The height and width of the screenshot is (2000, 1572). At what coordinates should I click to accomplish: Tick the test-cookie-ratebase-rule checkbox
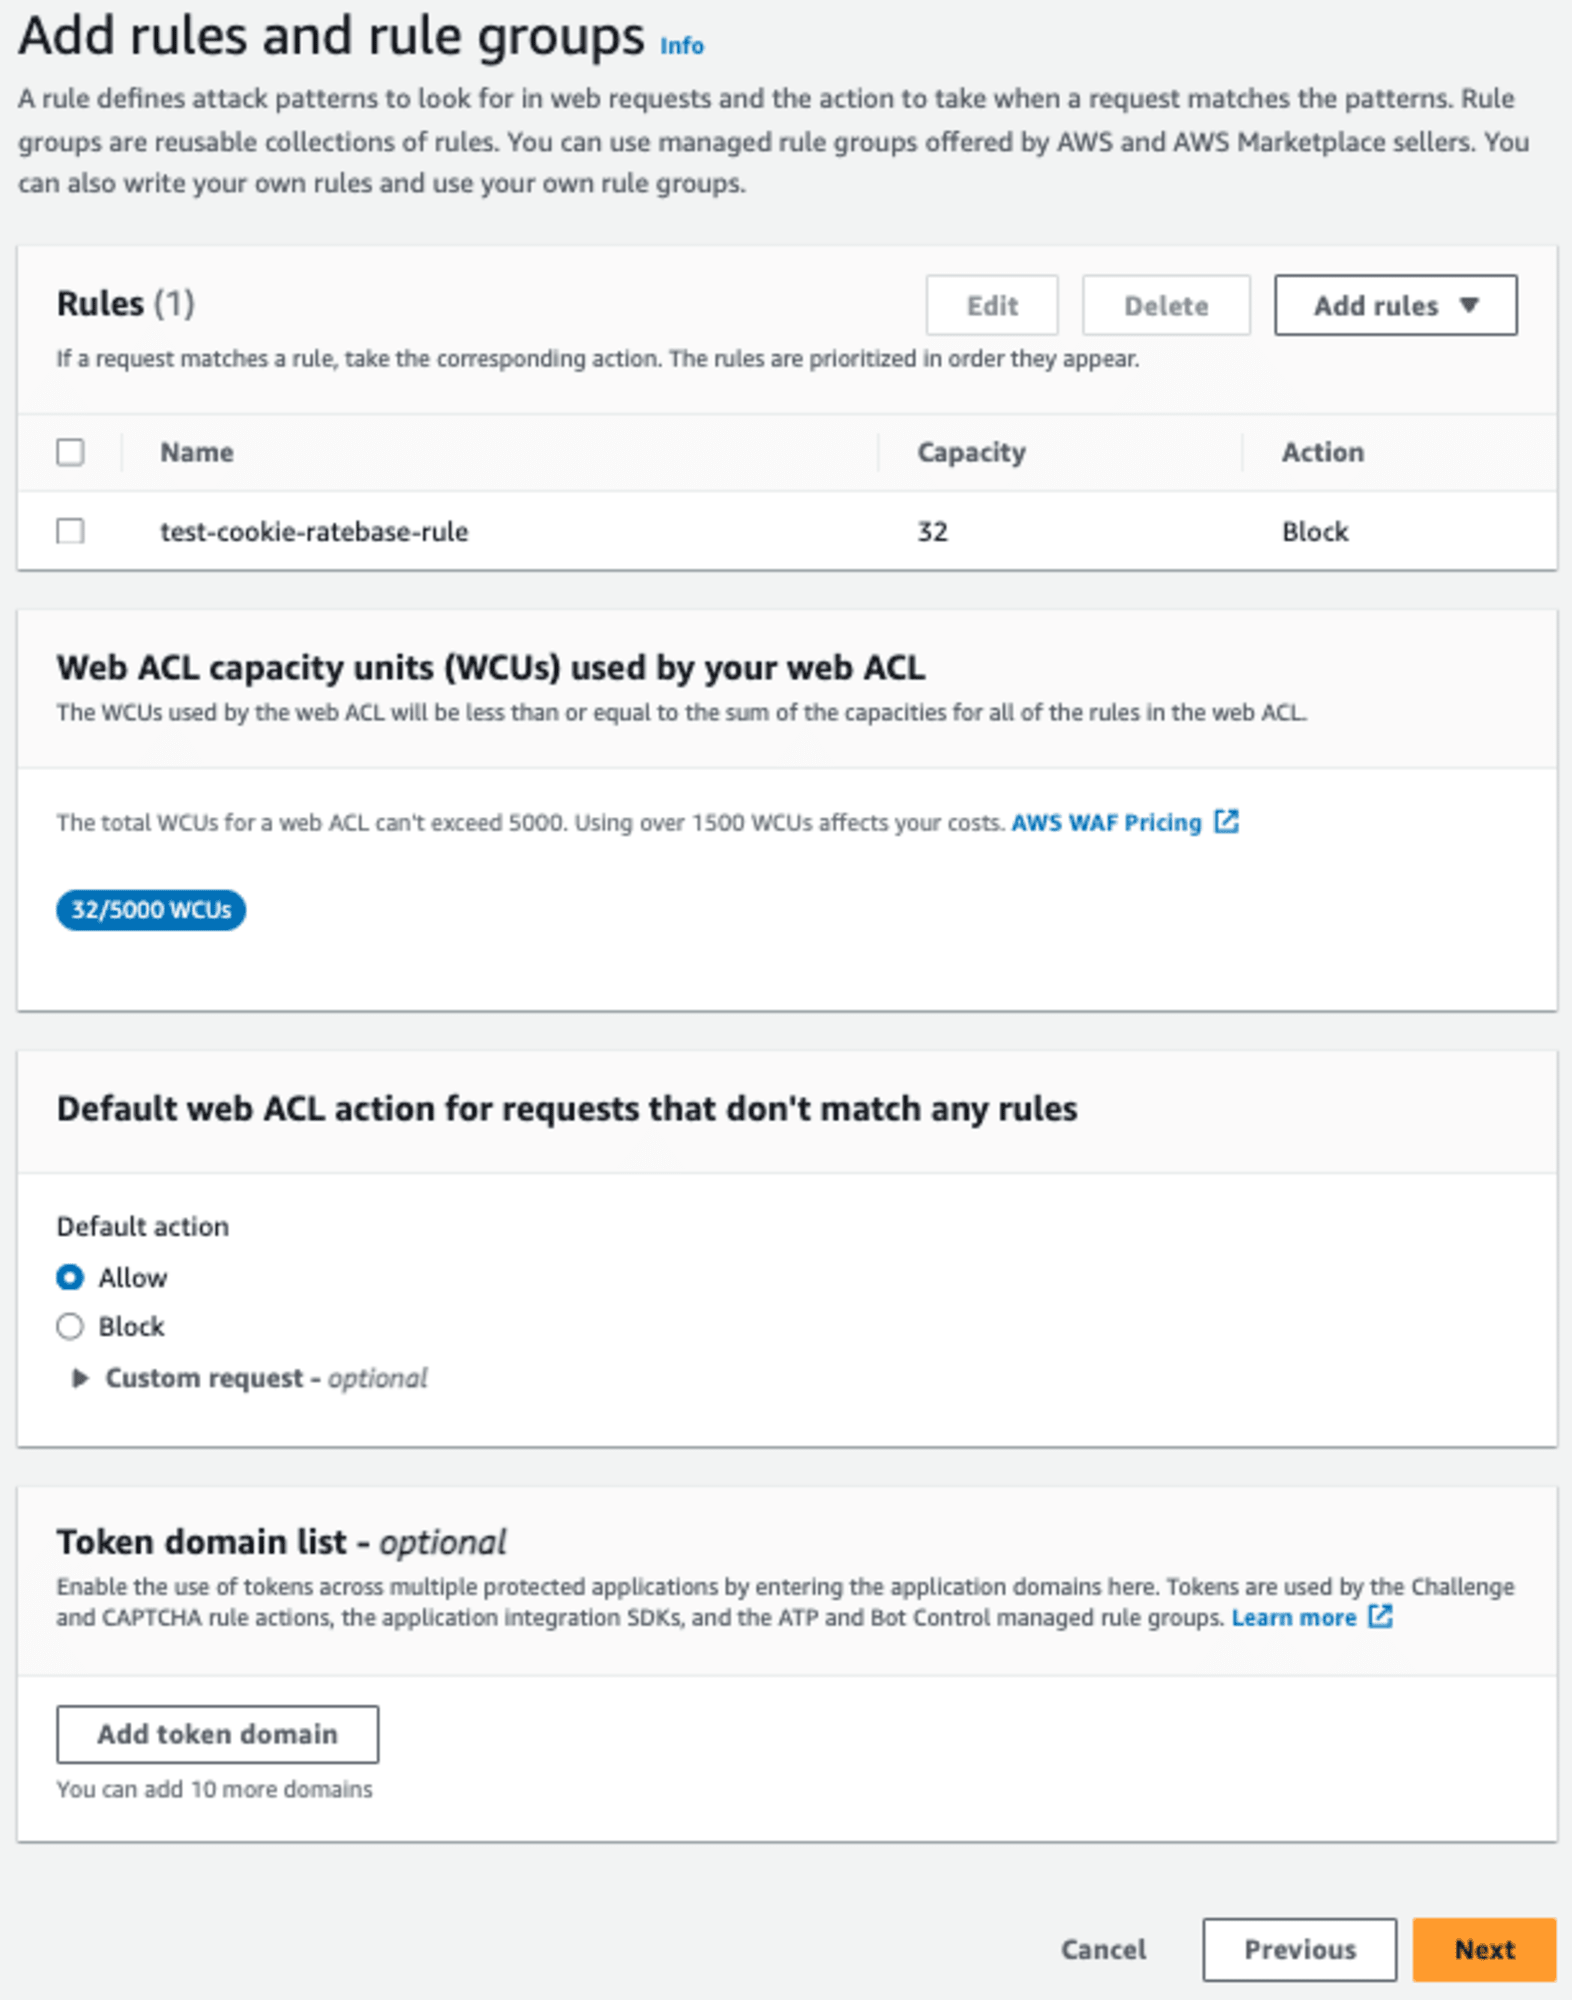click(x=70, y=531)
